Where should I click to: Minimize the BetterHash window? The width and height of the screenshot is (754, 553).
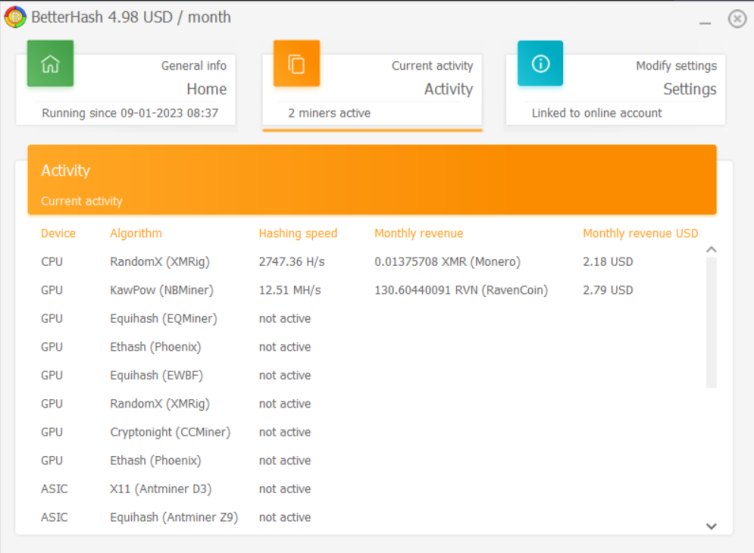point(705,22)
